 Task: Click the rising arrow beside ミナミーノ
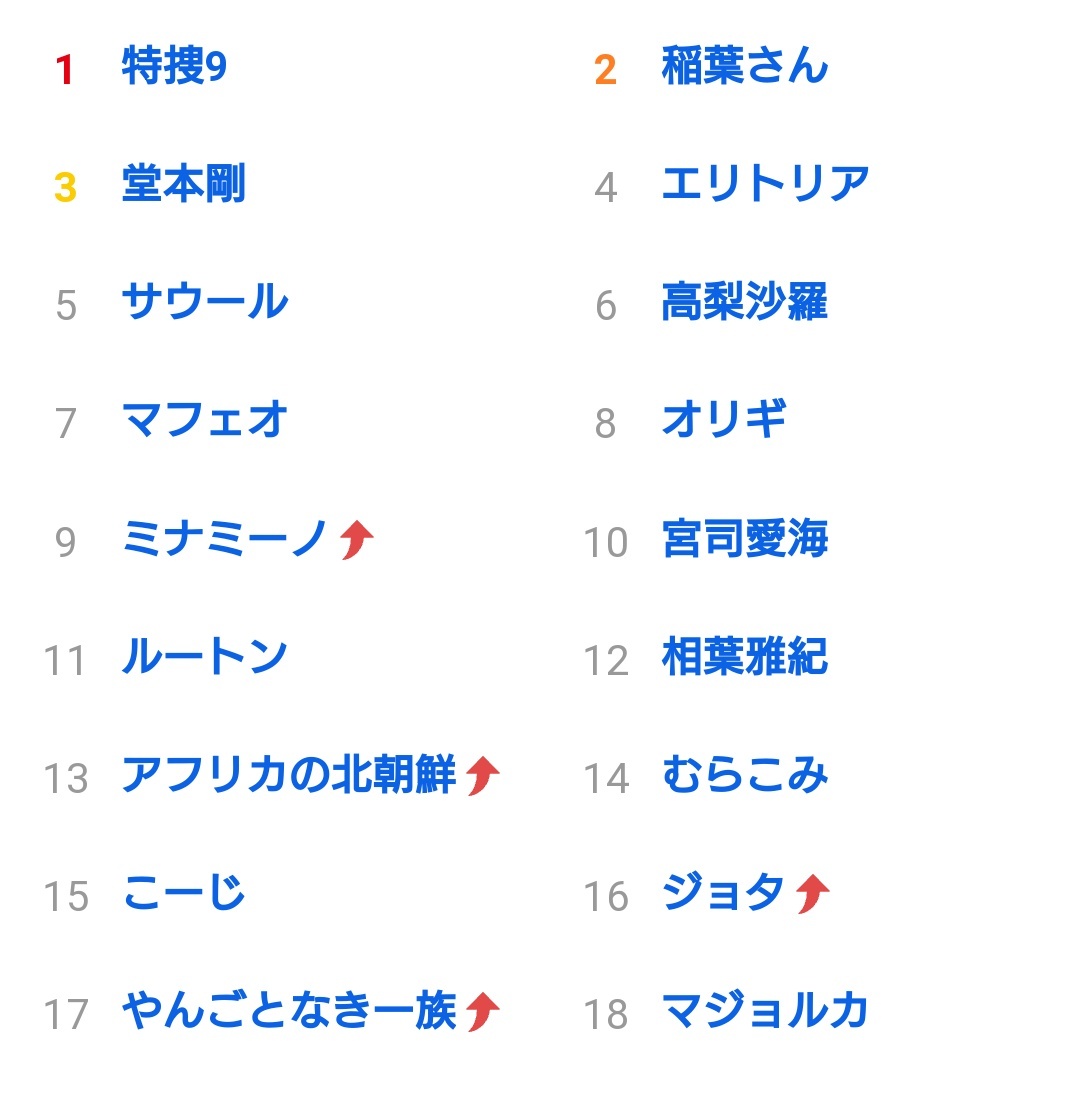tap(356, 540)
